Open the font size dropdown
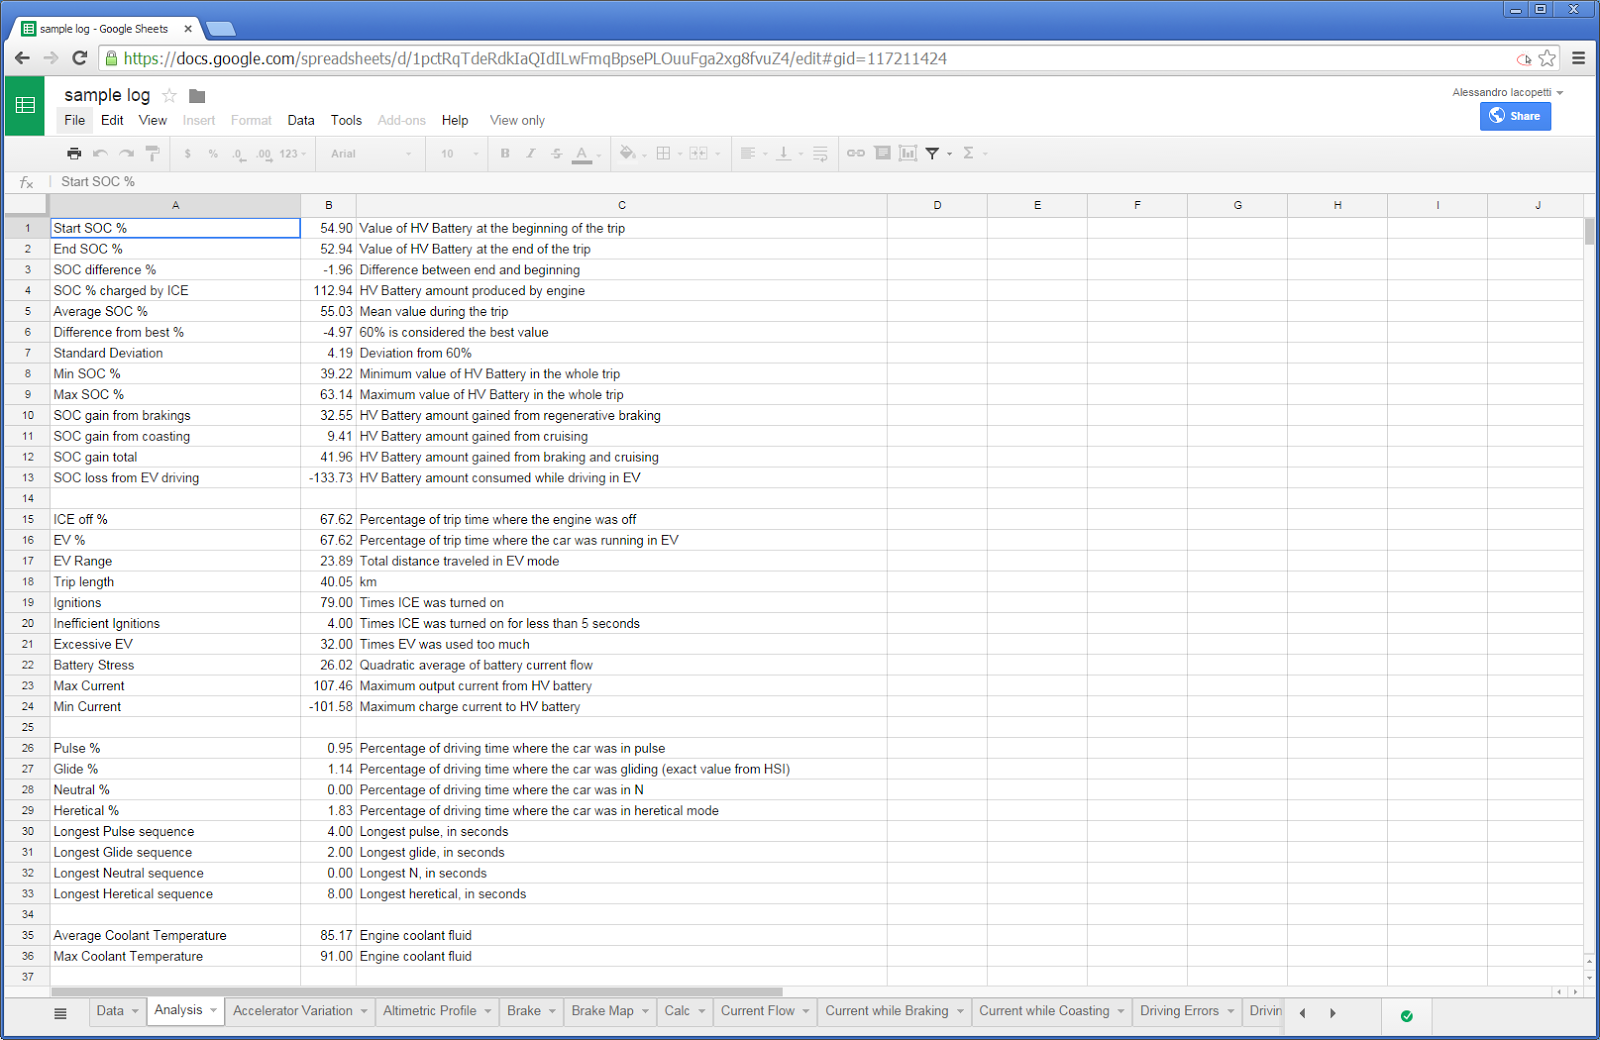 pos(455,153)
